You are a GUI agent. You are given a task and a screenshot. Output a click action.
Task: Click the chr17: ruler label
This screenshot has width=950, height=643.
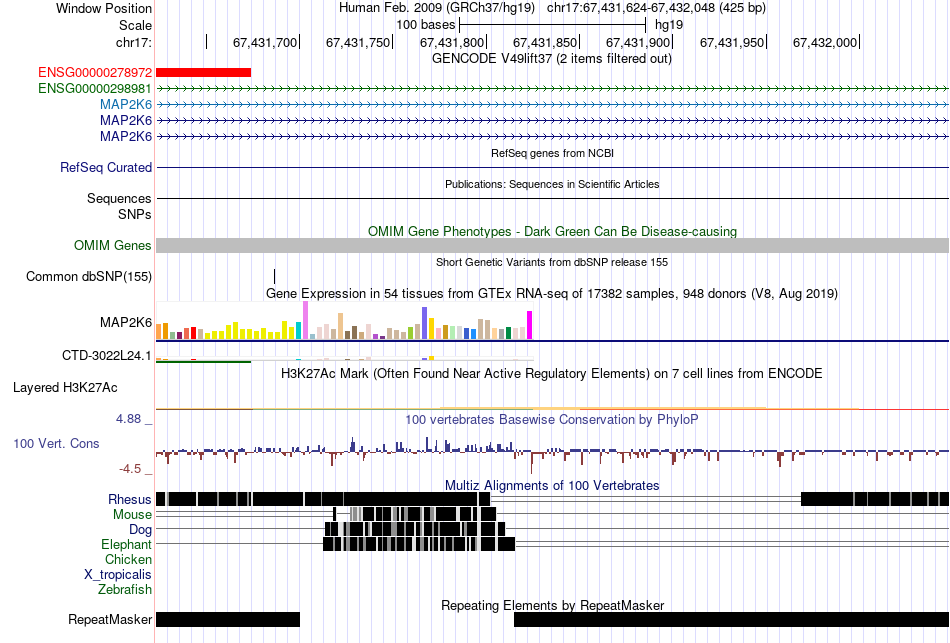[134, 42]
